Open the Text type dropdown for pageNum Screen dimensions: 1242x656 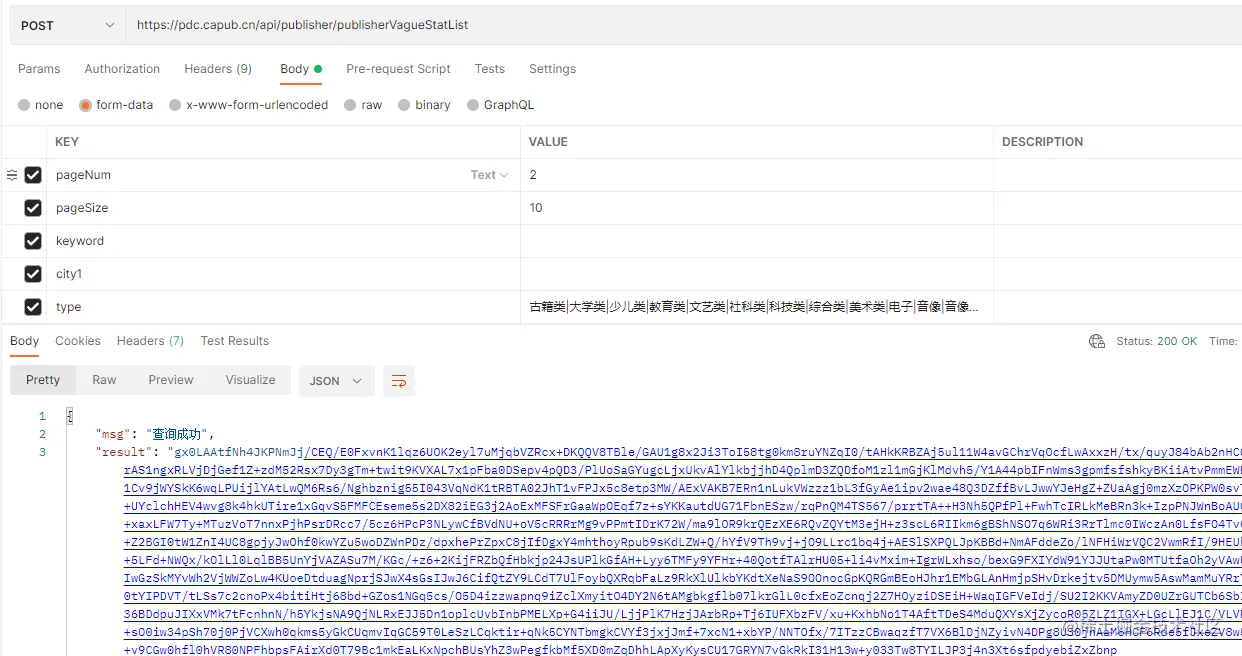(488, 174)
